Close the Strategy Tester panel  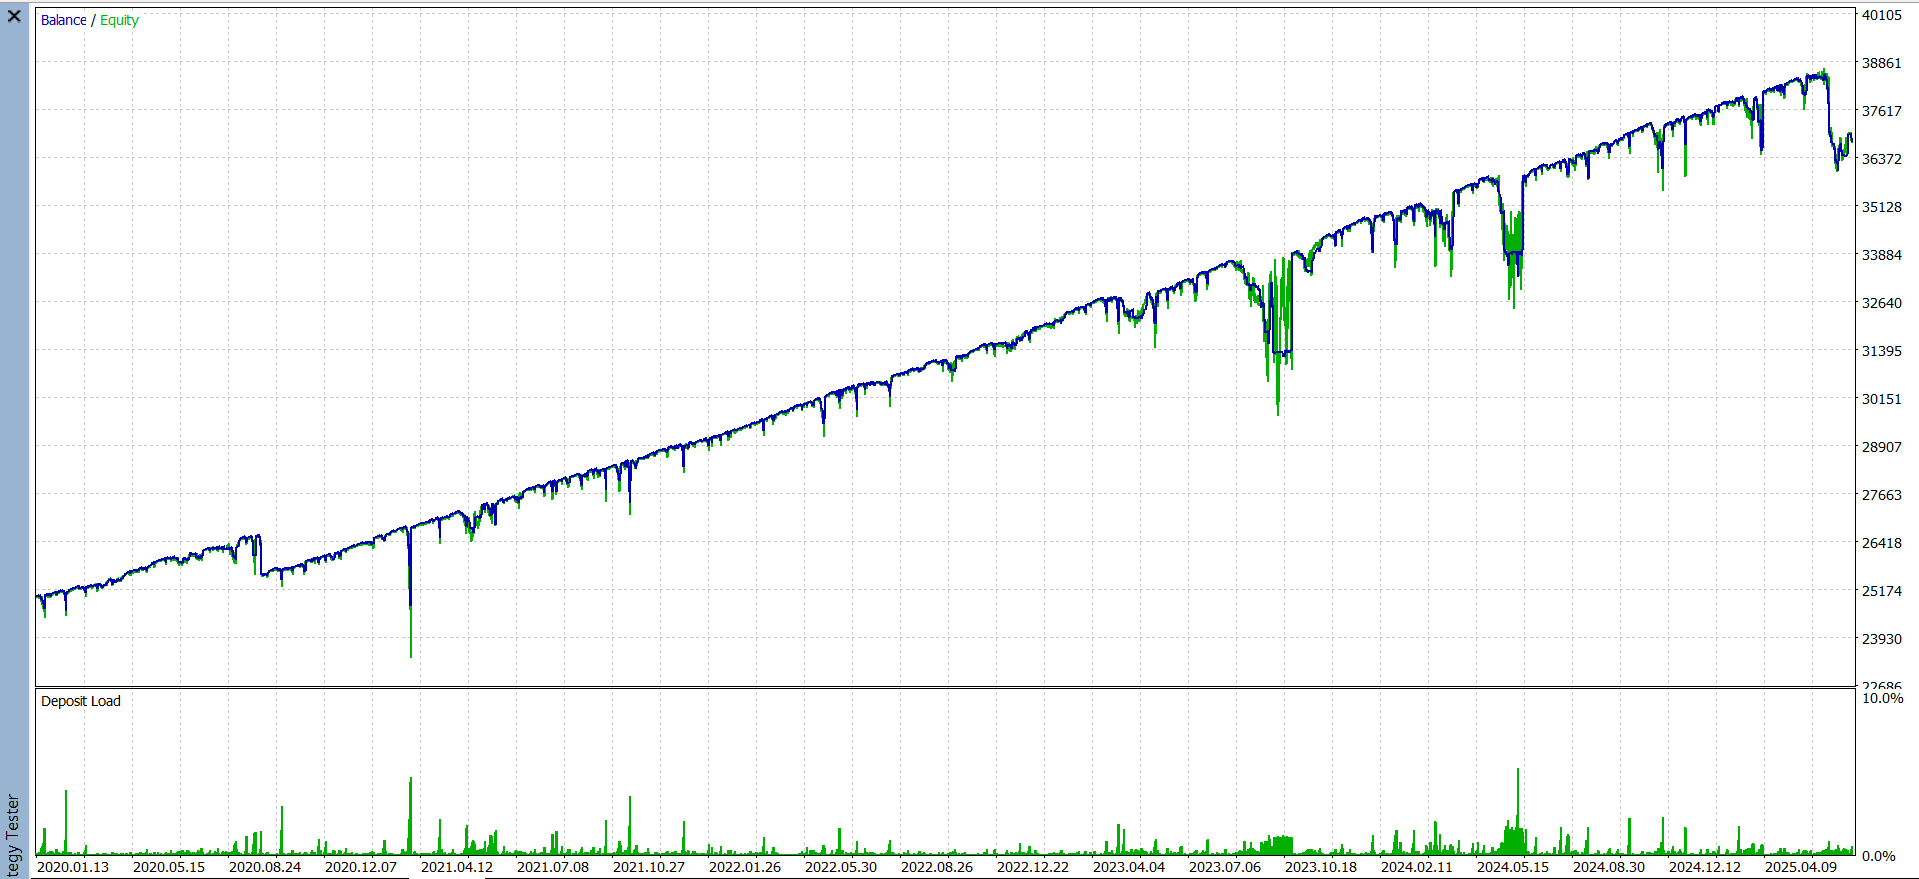click(14, 16)
